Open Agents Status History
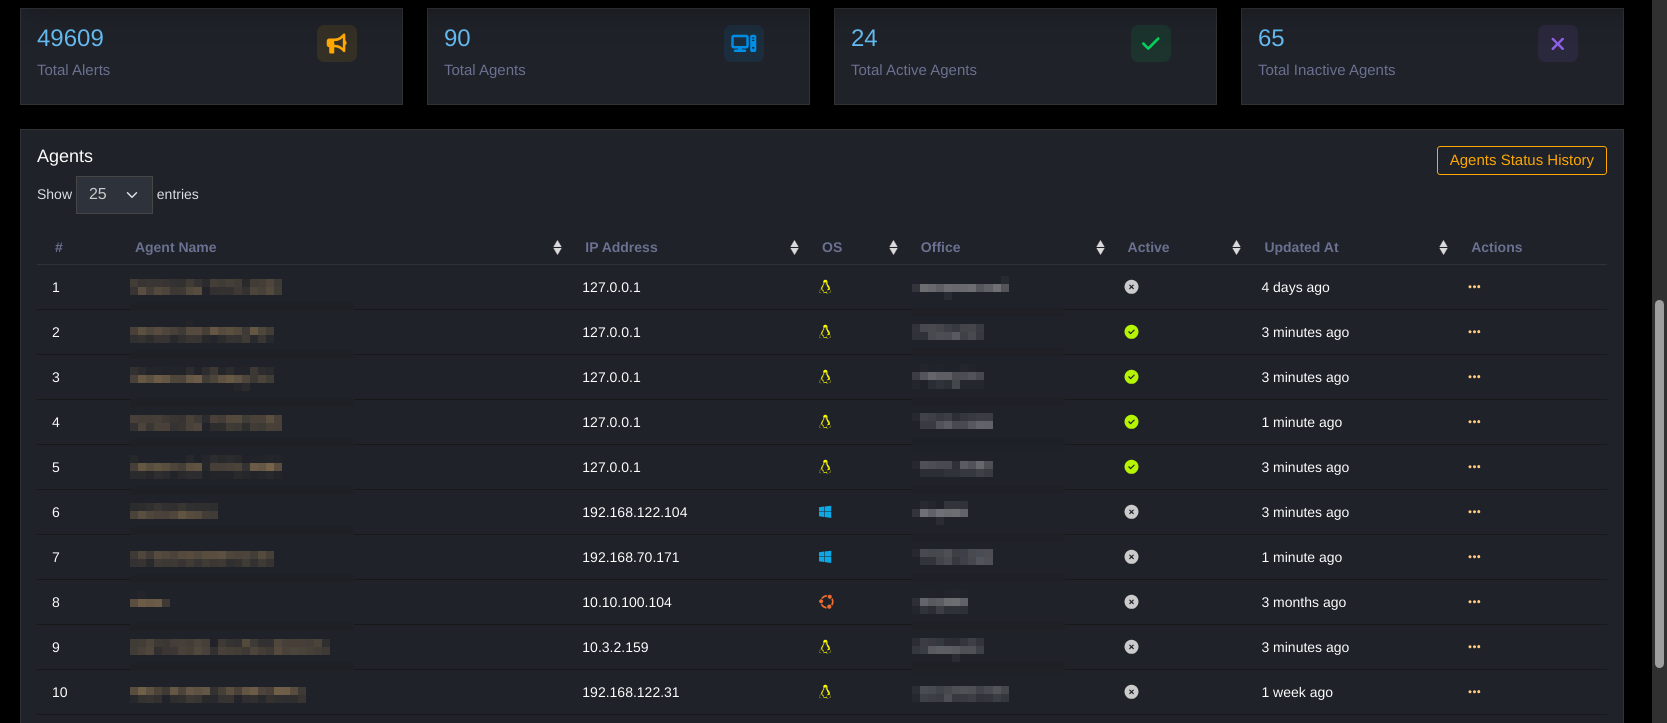Viewport: 1667px width, 723px height. coord(1521,160)
